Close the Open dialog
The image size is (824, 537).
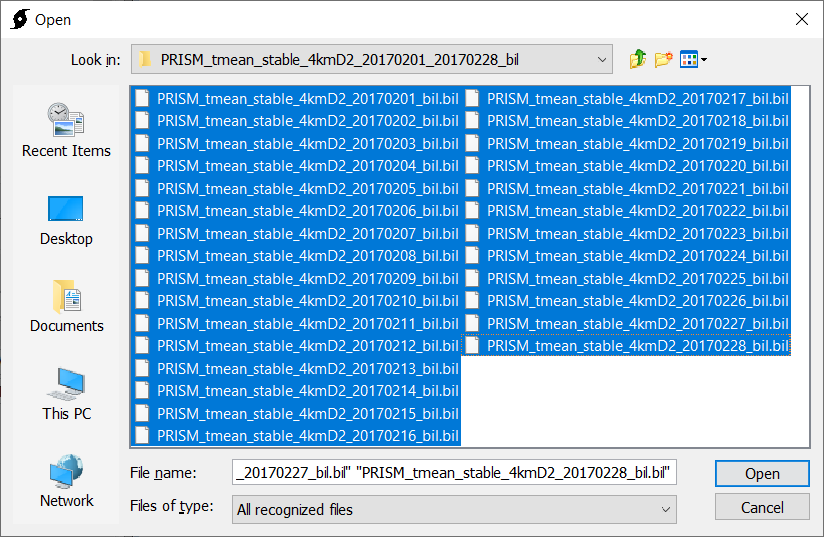(x=801, y=19)
